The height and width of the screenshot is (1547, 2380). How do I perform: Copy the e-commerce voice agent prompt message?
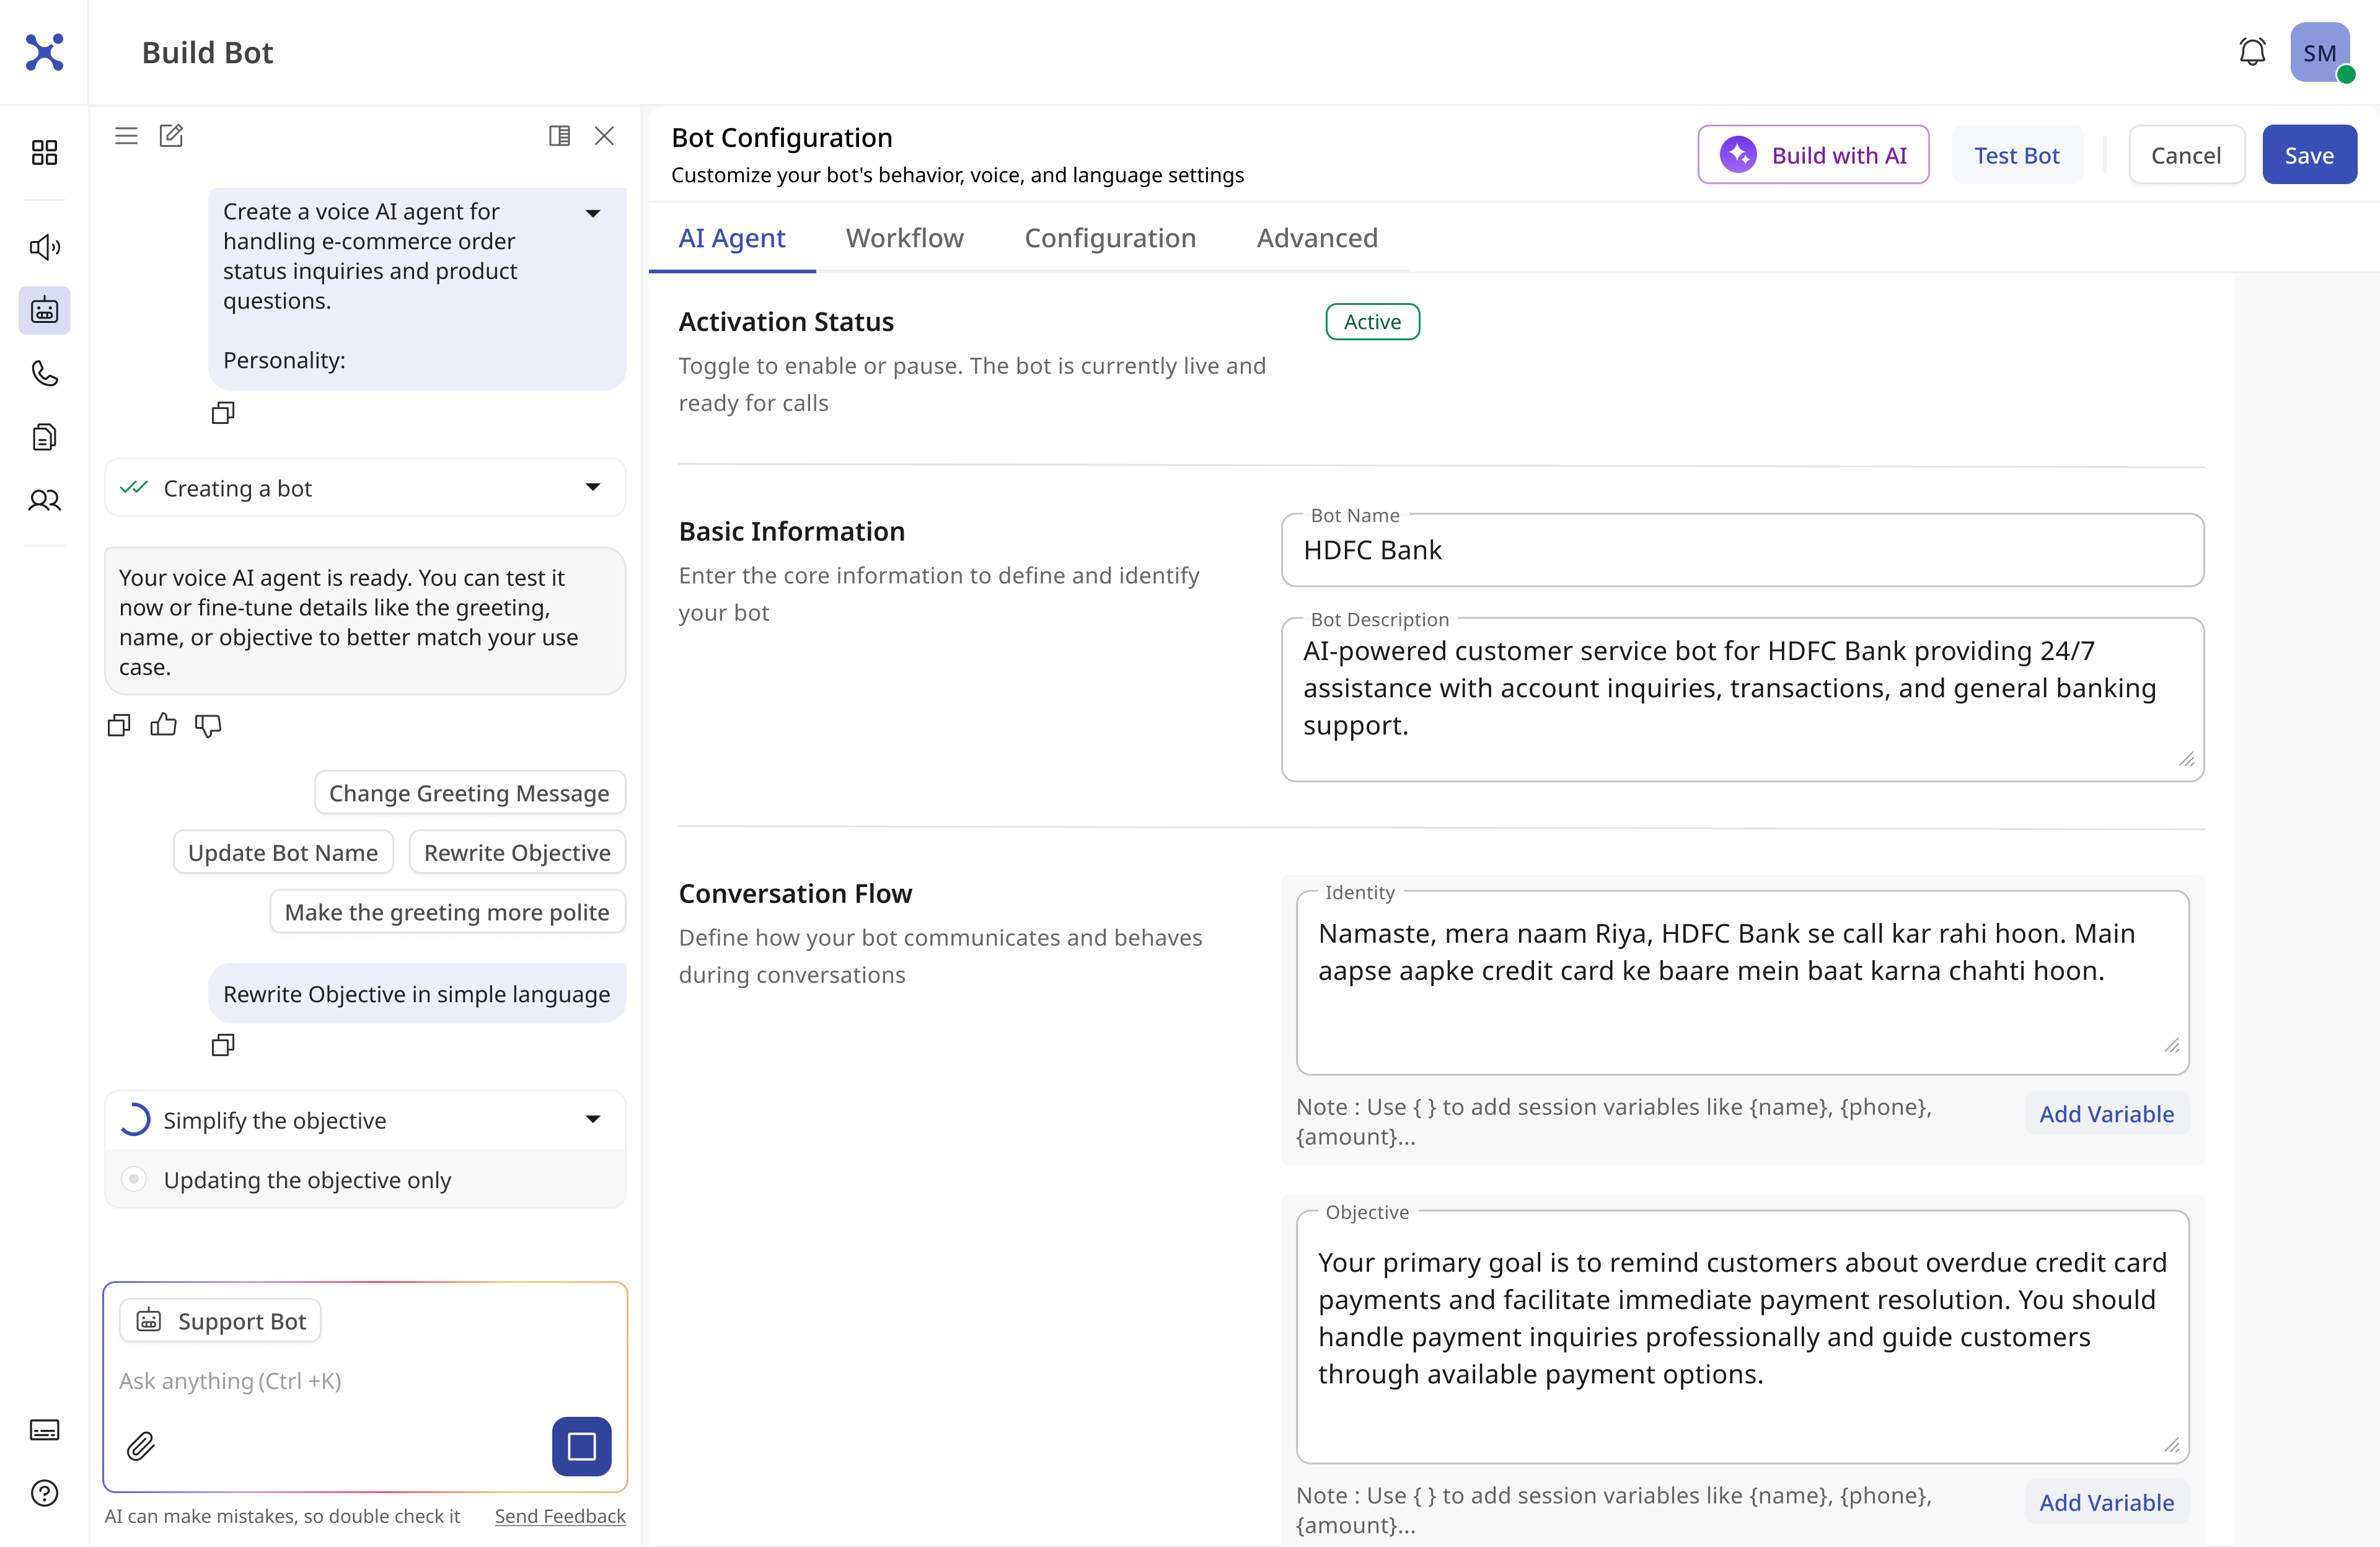point(223,413)
